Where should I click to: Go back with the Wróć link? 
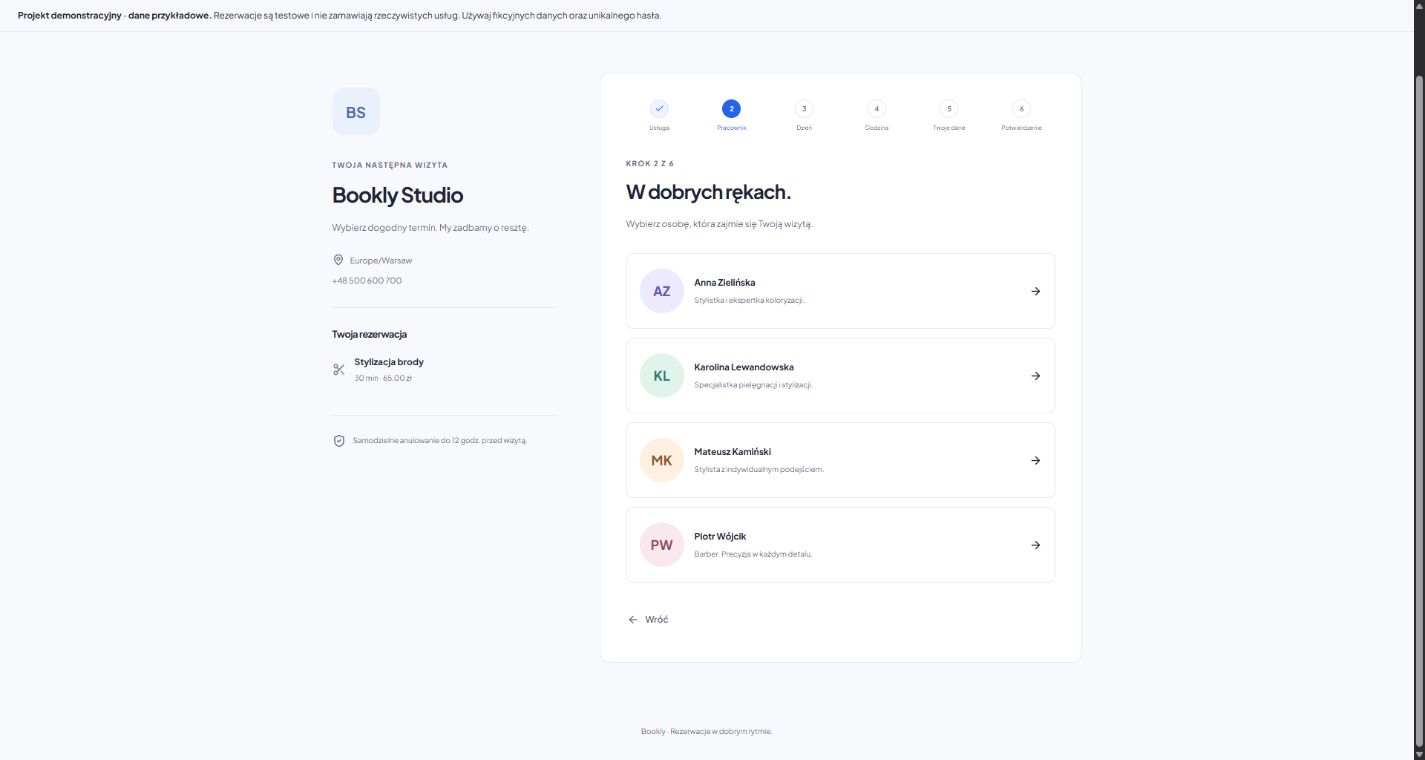point(648,620)
